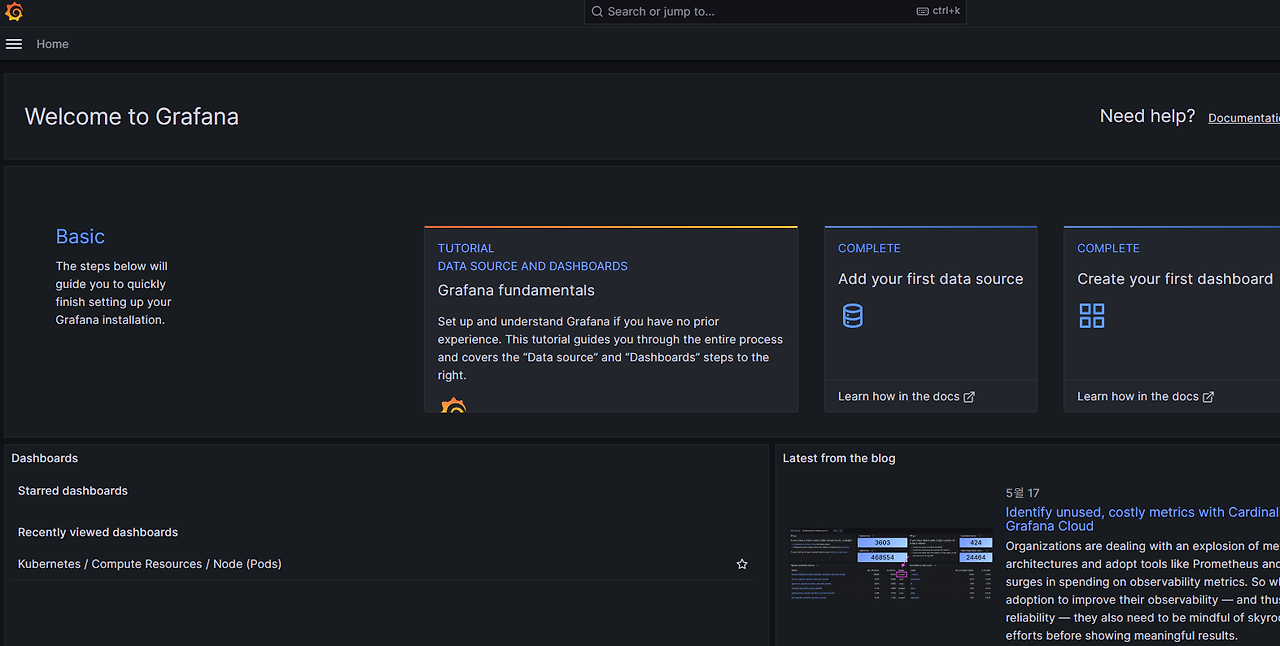Open Kubernetes / Compute Resources / Node (Pods) dashboard

coord(150,564)
